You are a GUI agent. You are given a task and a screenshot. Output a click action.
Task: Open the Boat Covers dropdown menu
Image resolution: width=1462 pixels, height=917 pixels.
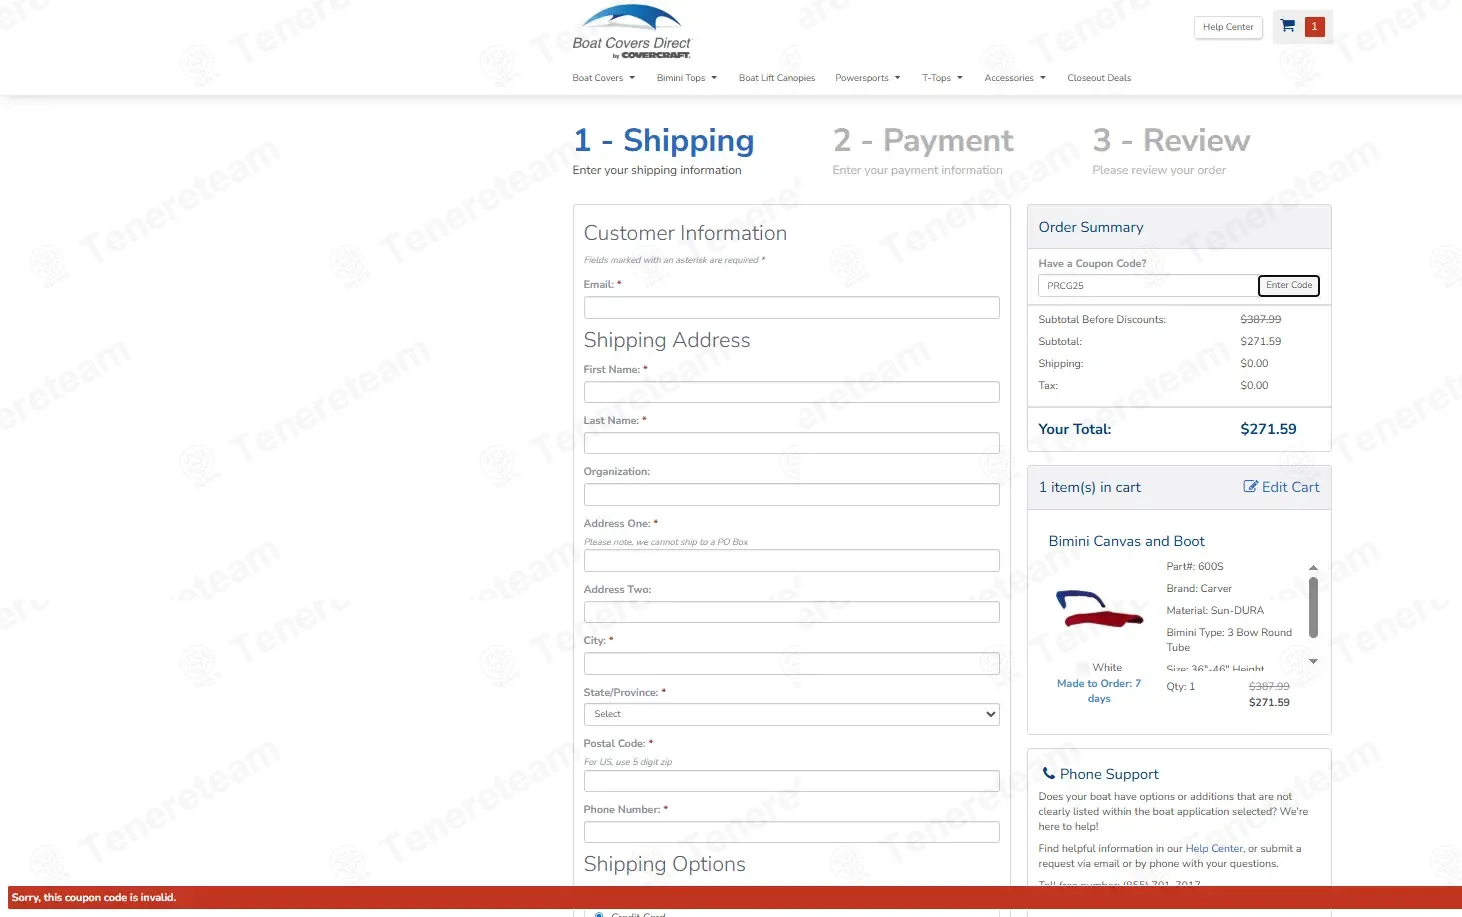tap(603, 78)
